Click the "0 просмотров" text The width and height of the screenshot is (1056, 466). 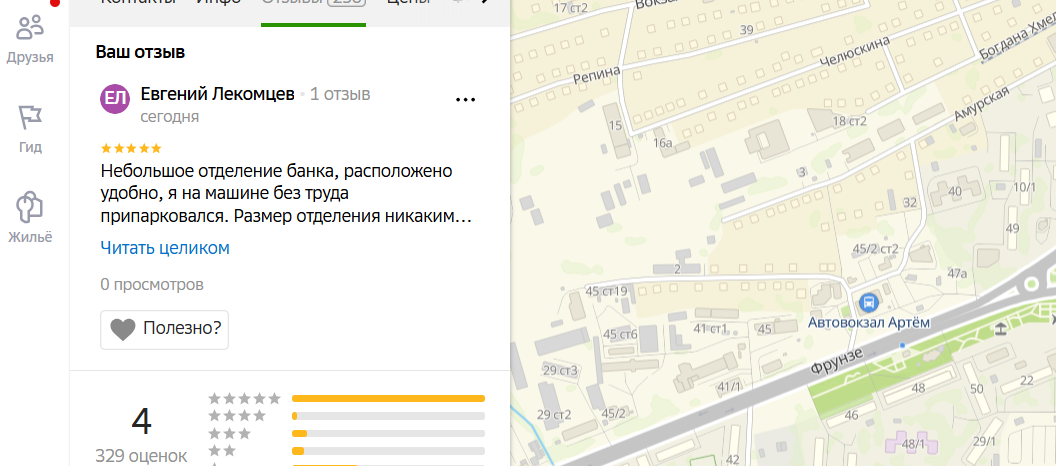(x=152, y=285)
